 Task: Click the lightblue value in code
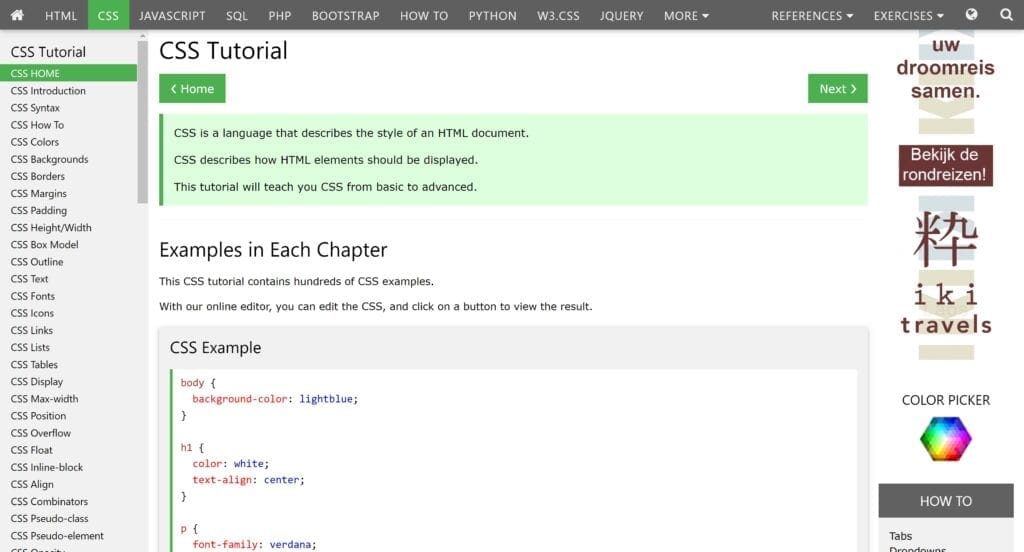pyautogui.click(x=326, y=398)
